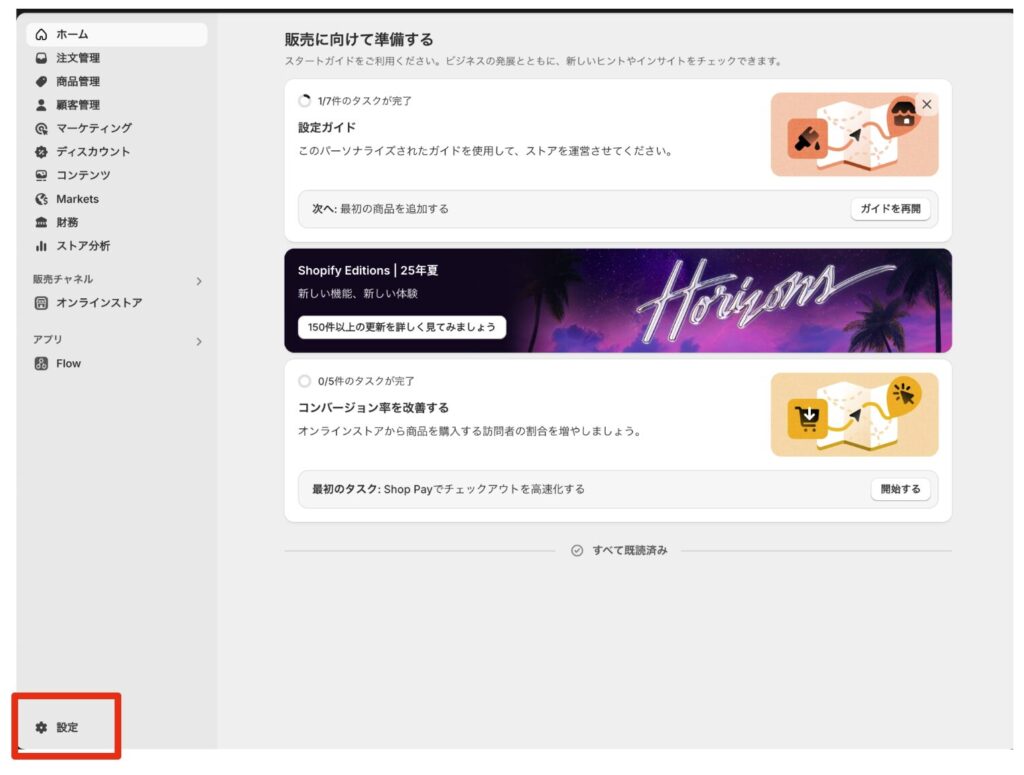Click the 設定ガイド map illustration
The image size is (1024, 775).
854,134
